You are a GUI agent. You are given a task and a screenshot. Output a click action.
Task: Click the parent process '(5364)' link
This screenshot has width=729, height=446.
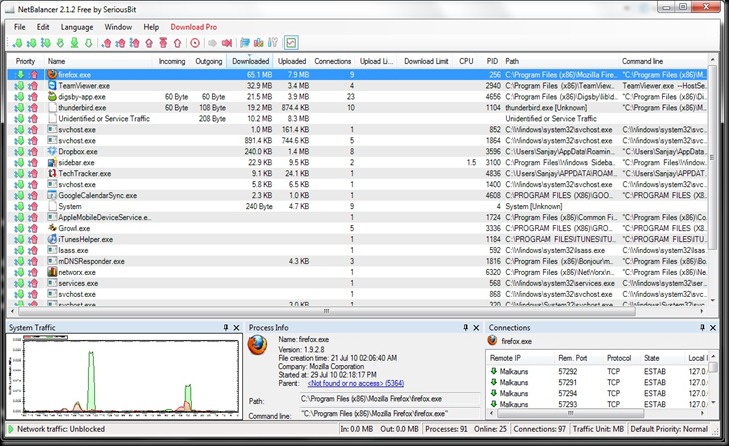(x=355, y=382)
